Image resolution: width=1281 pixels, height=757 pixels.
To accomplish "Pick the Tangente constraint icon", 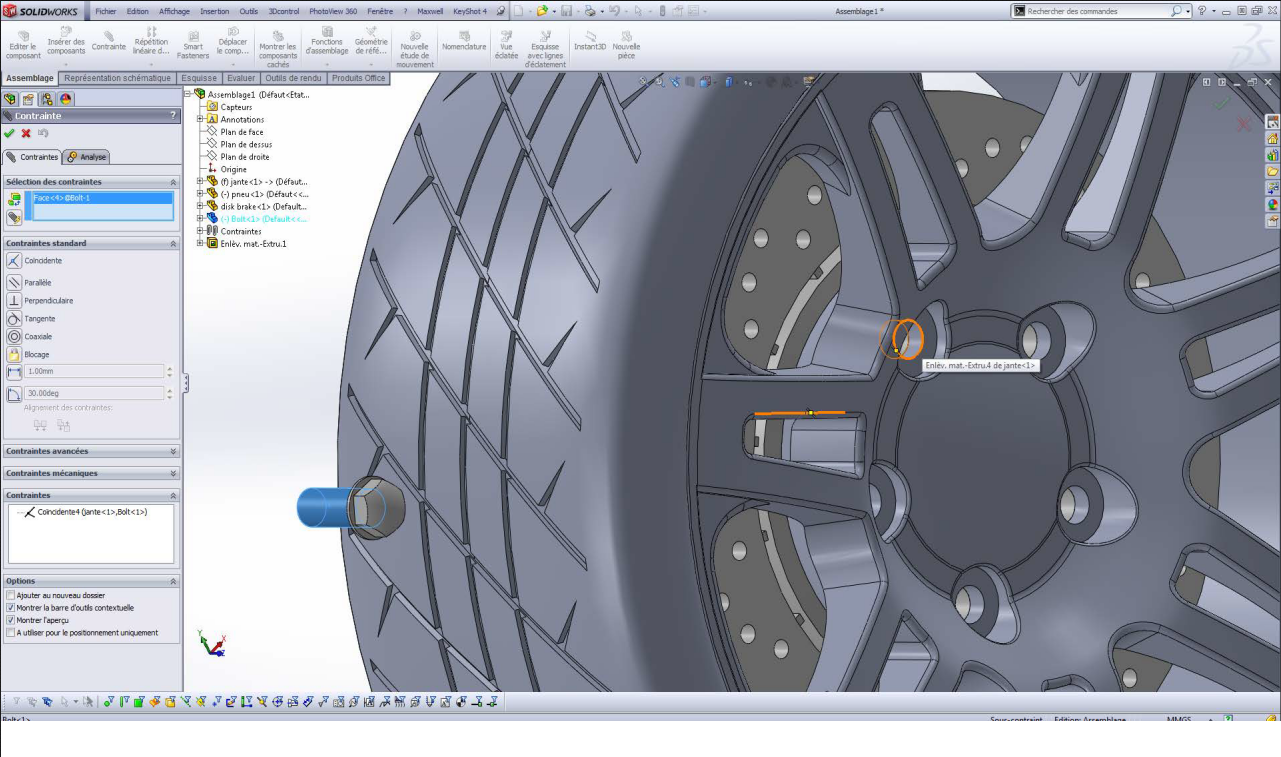I will [14, 319].
